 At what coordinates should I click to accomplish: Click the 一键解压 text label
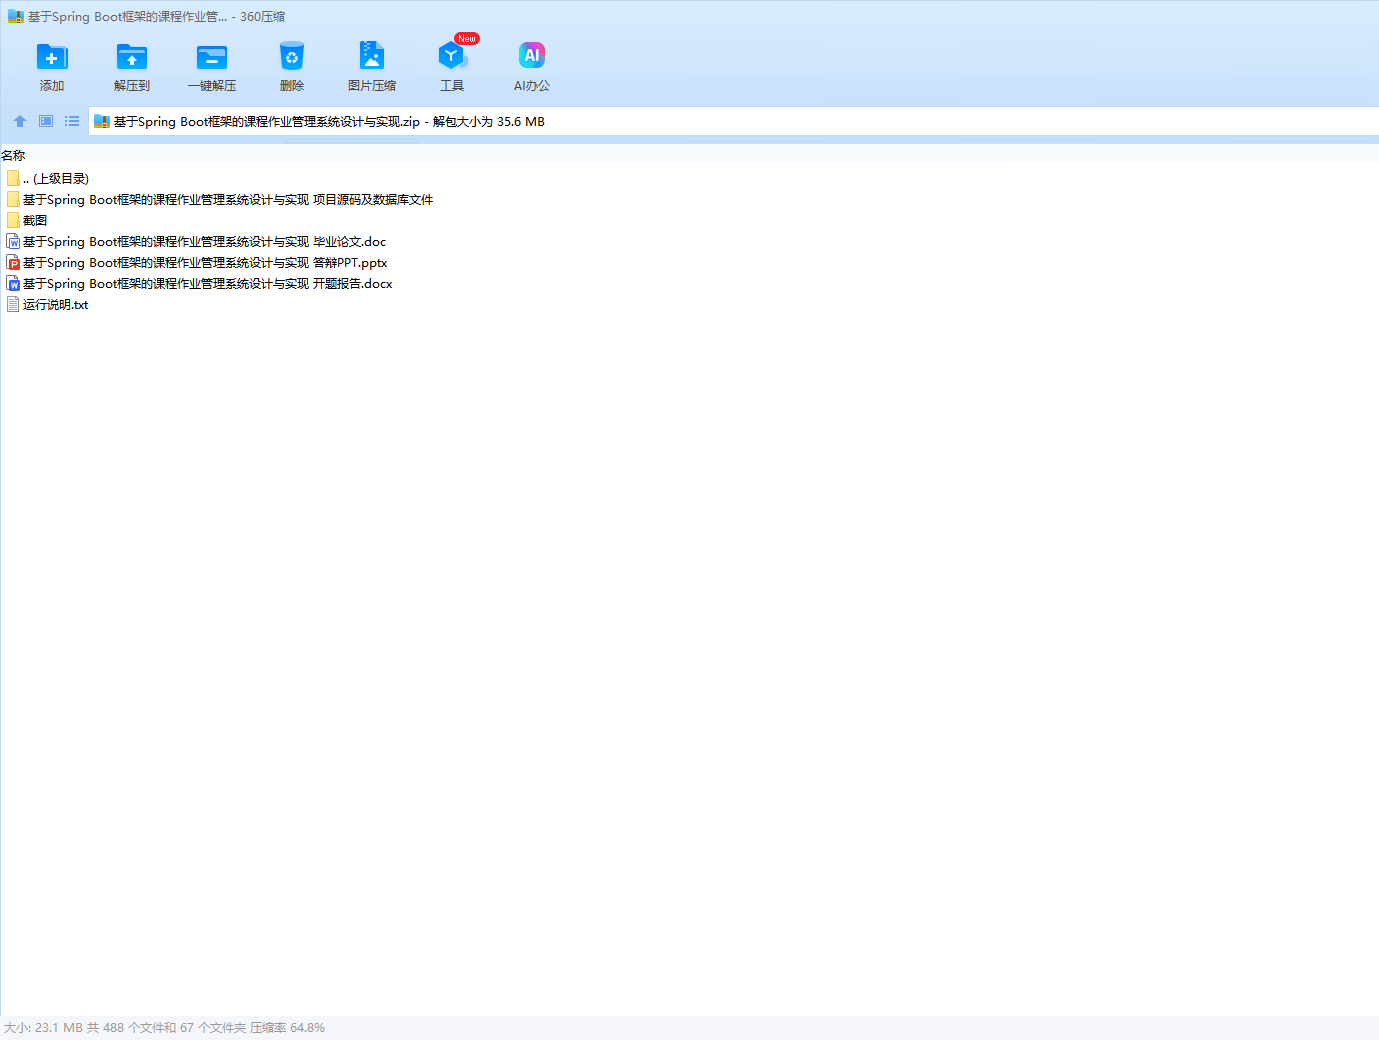pyautogui.click(x=212, y=86)
